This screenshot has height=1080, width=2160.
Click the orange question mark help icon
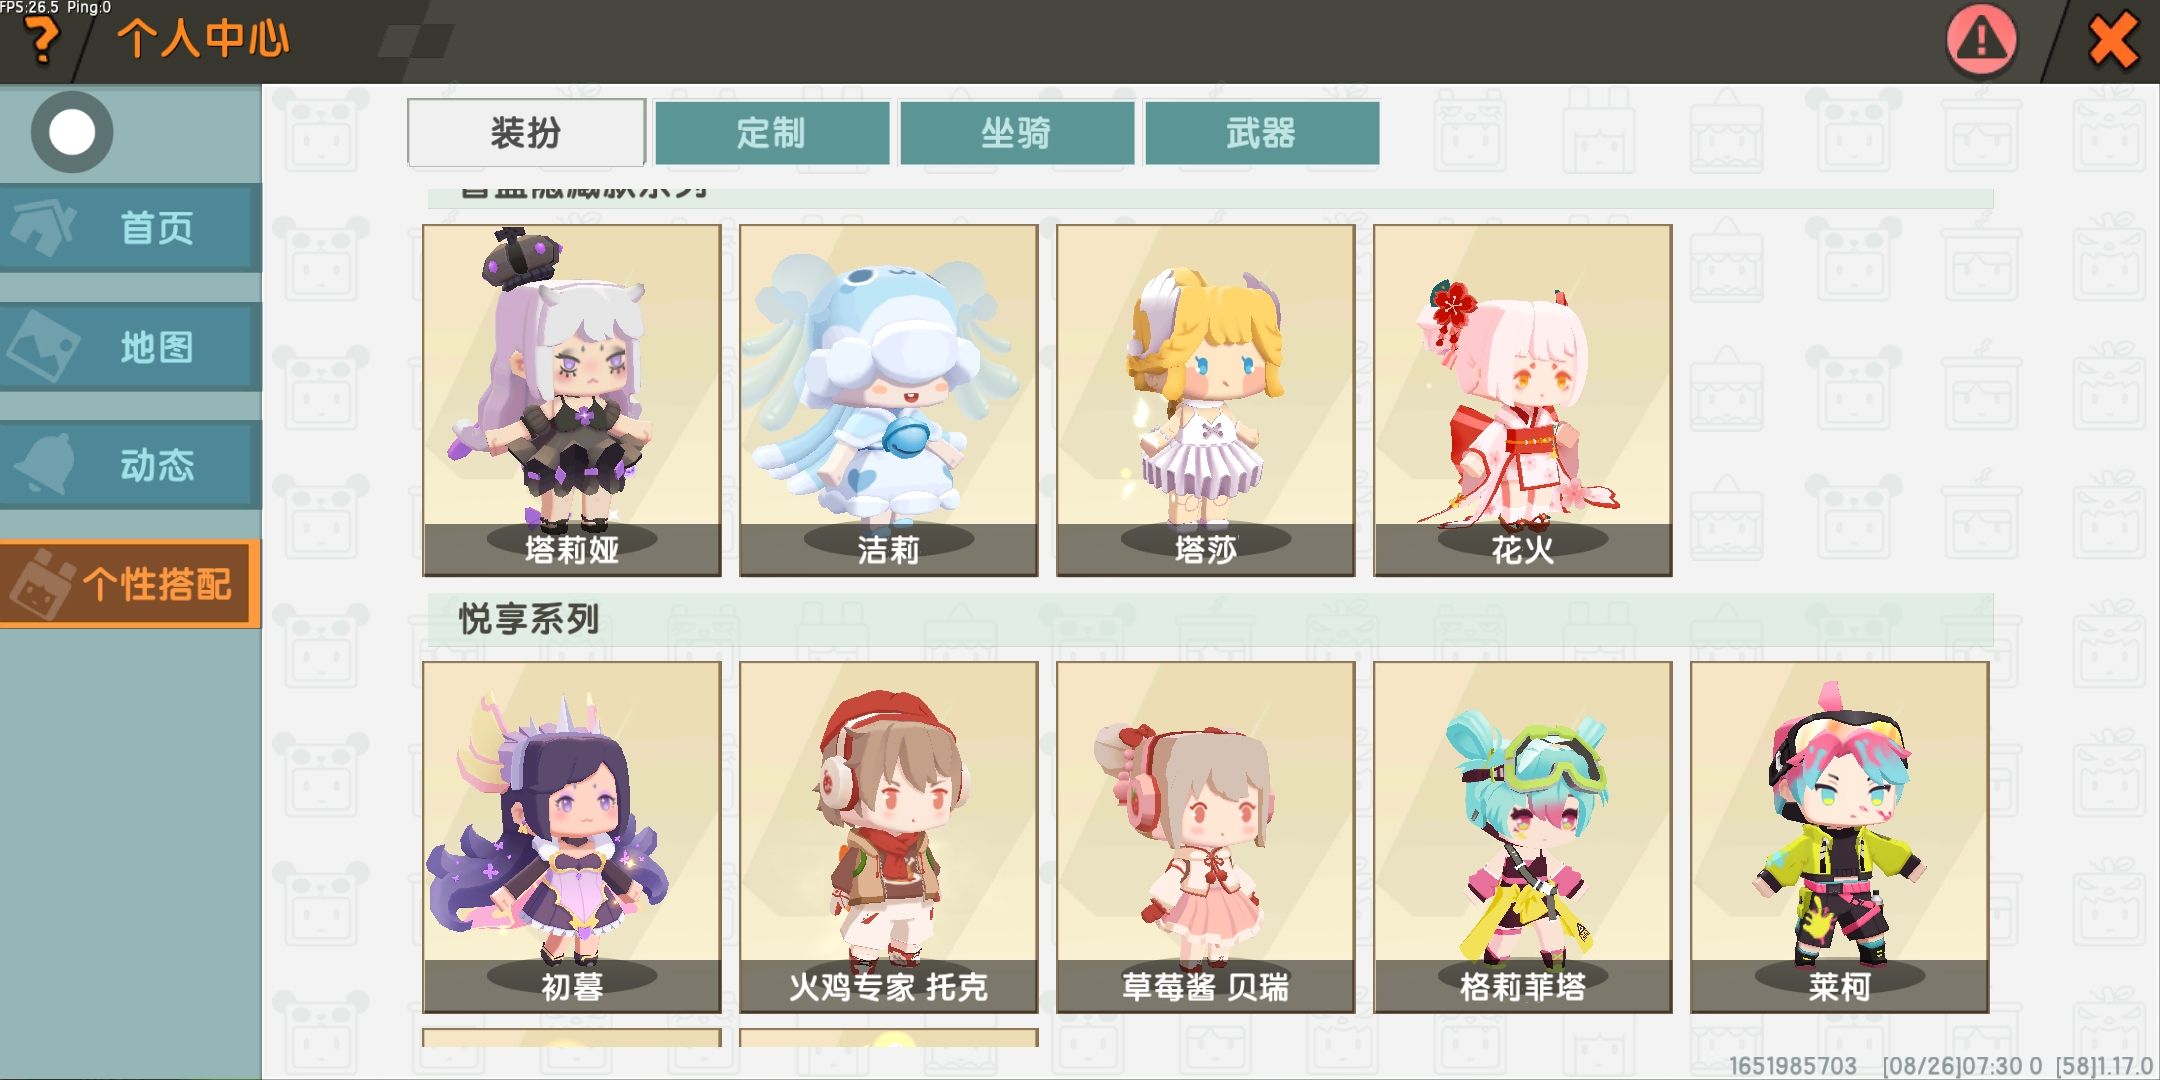click(x=42, y=41)
